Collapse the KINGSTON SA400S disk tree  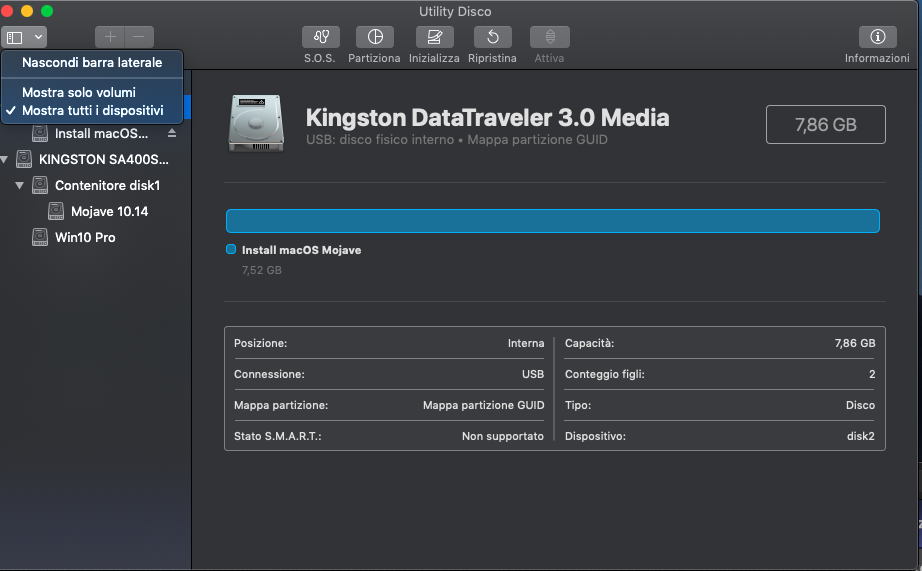click(x=5, y=159)
